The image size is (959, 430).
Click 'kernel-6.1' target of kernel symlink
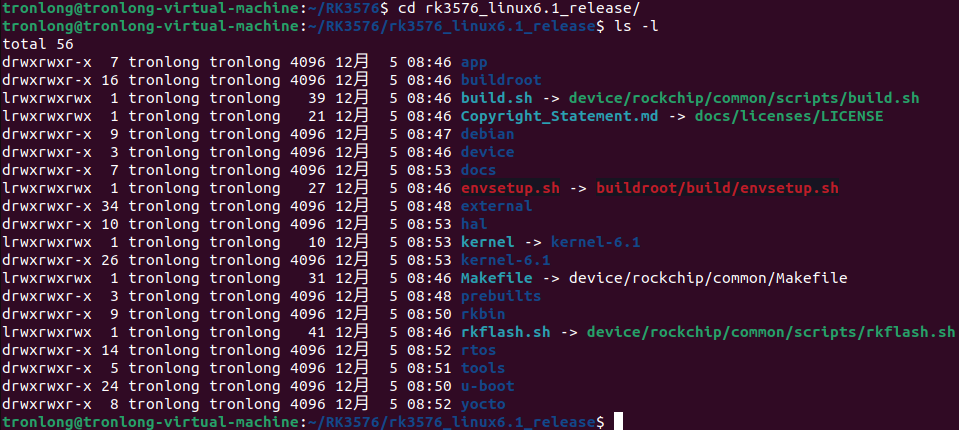tap(596, 242)
